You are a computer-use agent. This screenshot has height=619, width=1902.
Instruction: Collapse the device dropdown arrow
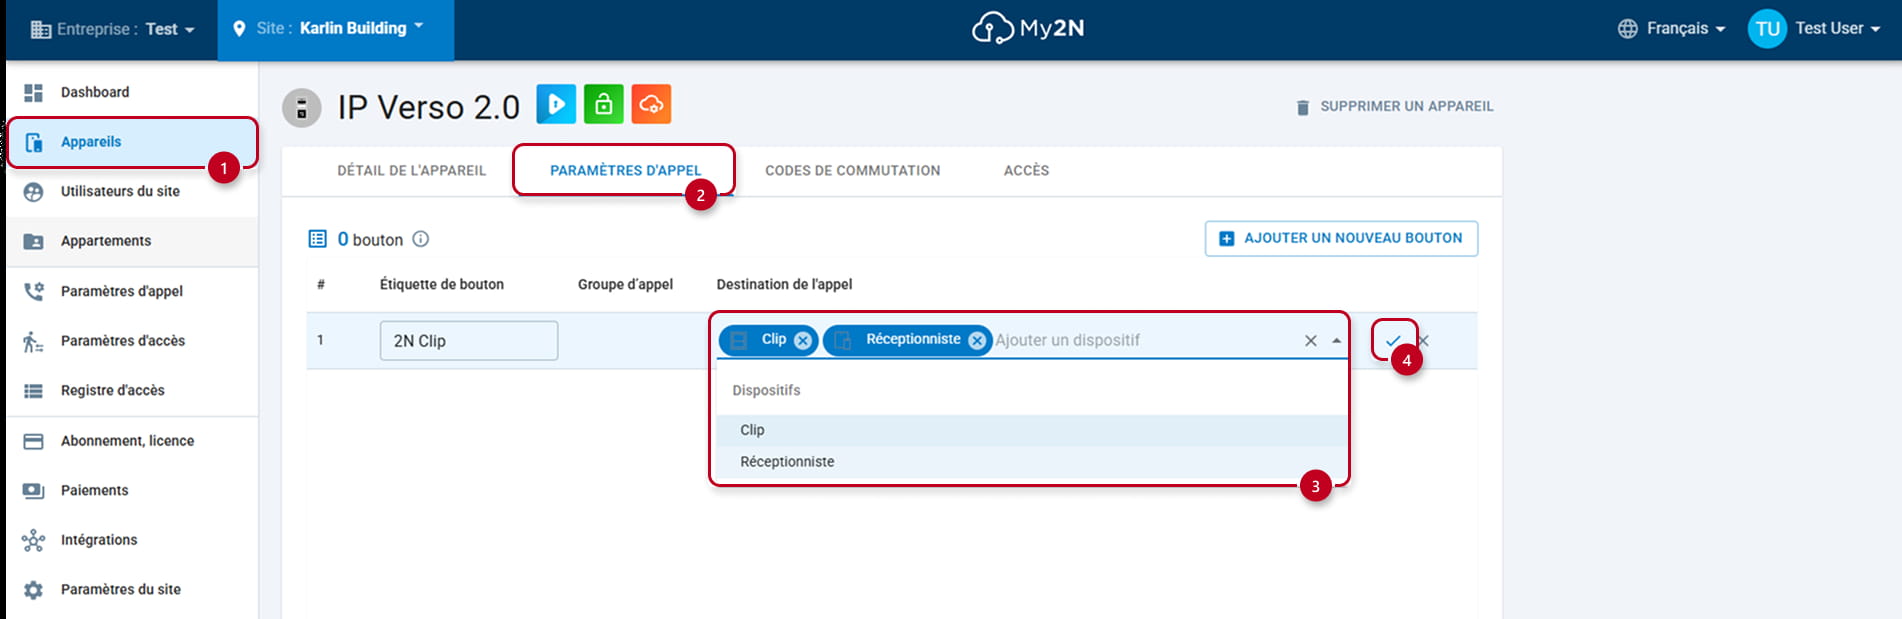[x=1337, y=341]
